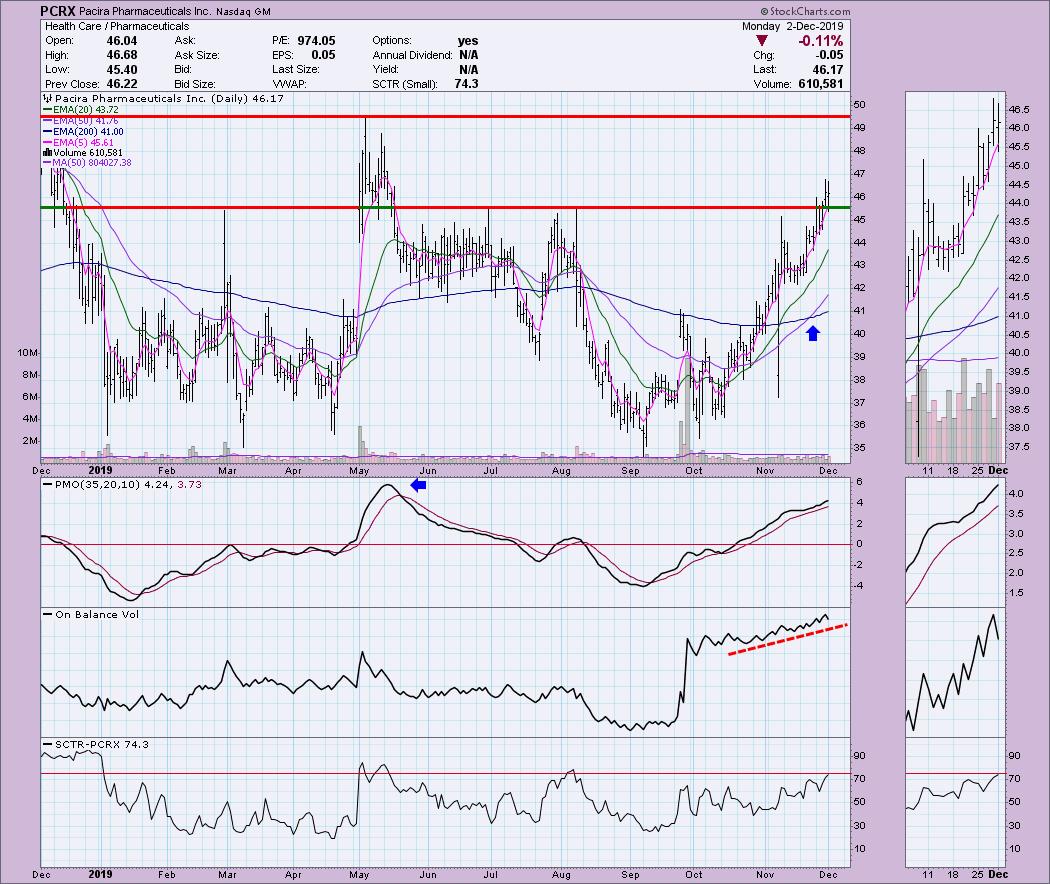
Task: Click the On Balance Vol indicator label
Action: (91, 614)
